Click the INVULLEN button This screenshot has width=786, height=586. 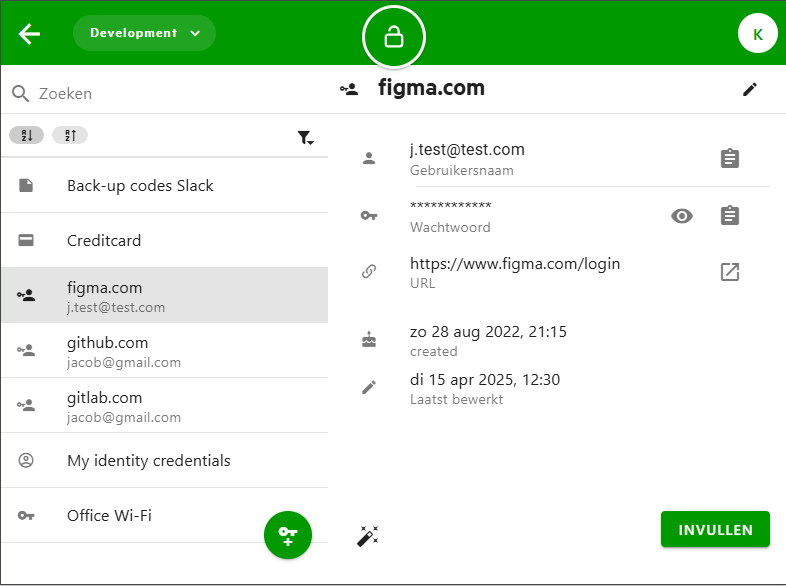(715, 530)
